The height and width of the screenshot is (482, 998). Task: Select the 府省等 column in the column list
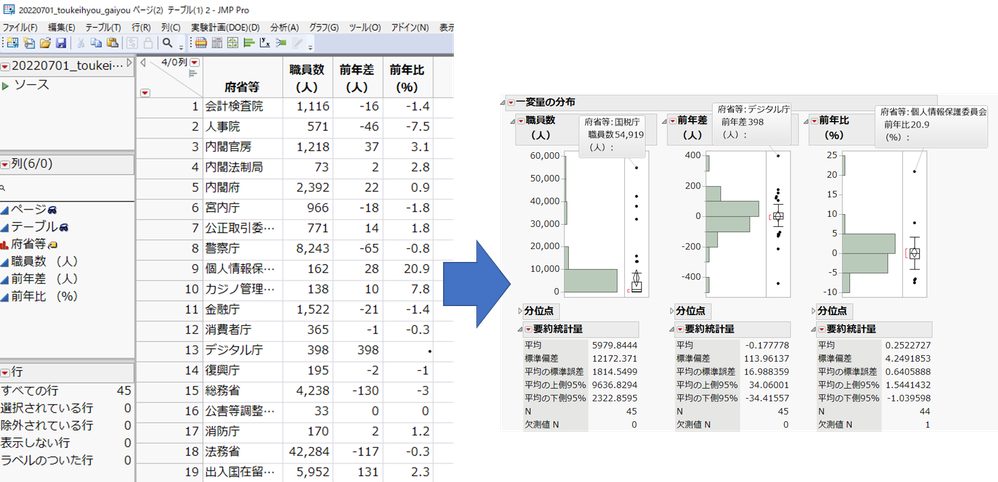coord(30,244)
